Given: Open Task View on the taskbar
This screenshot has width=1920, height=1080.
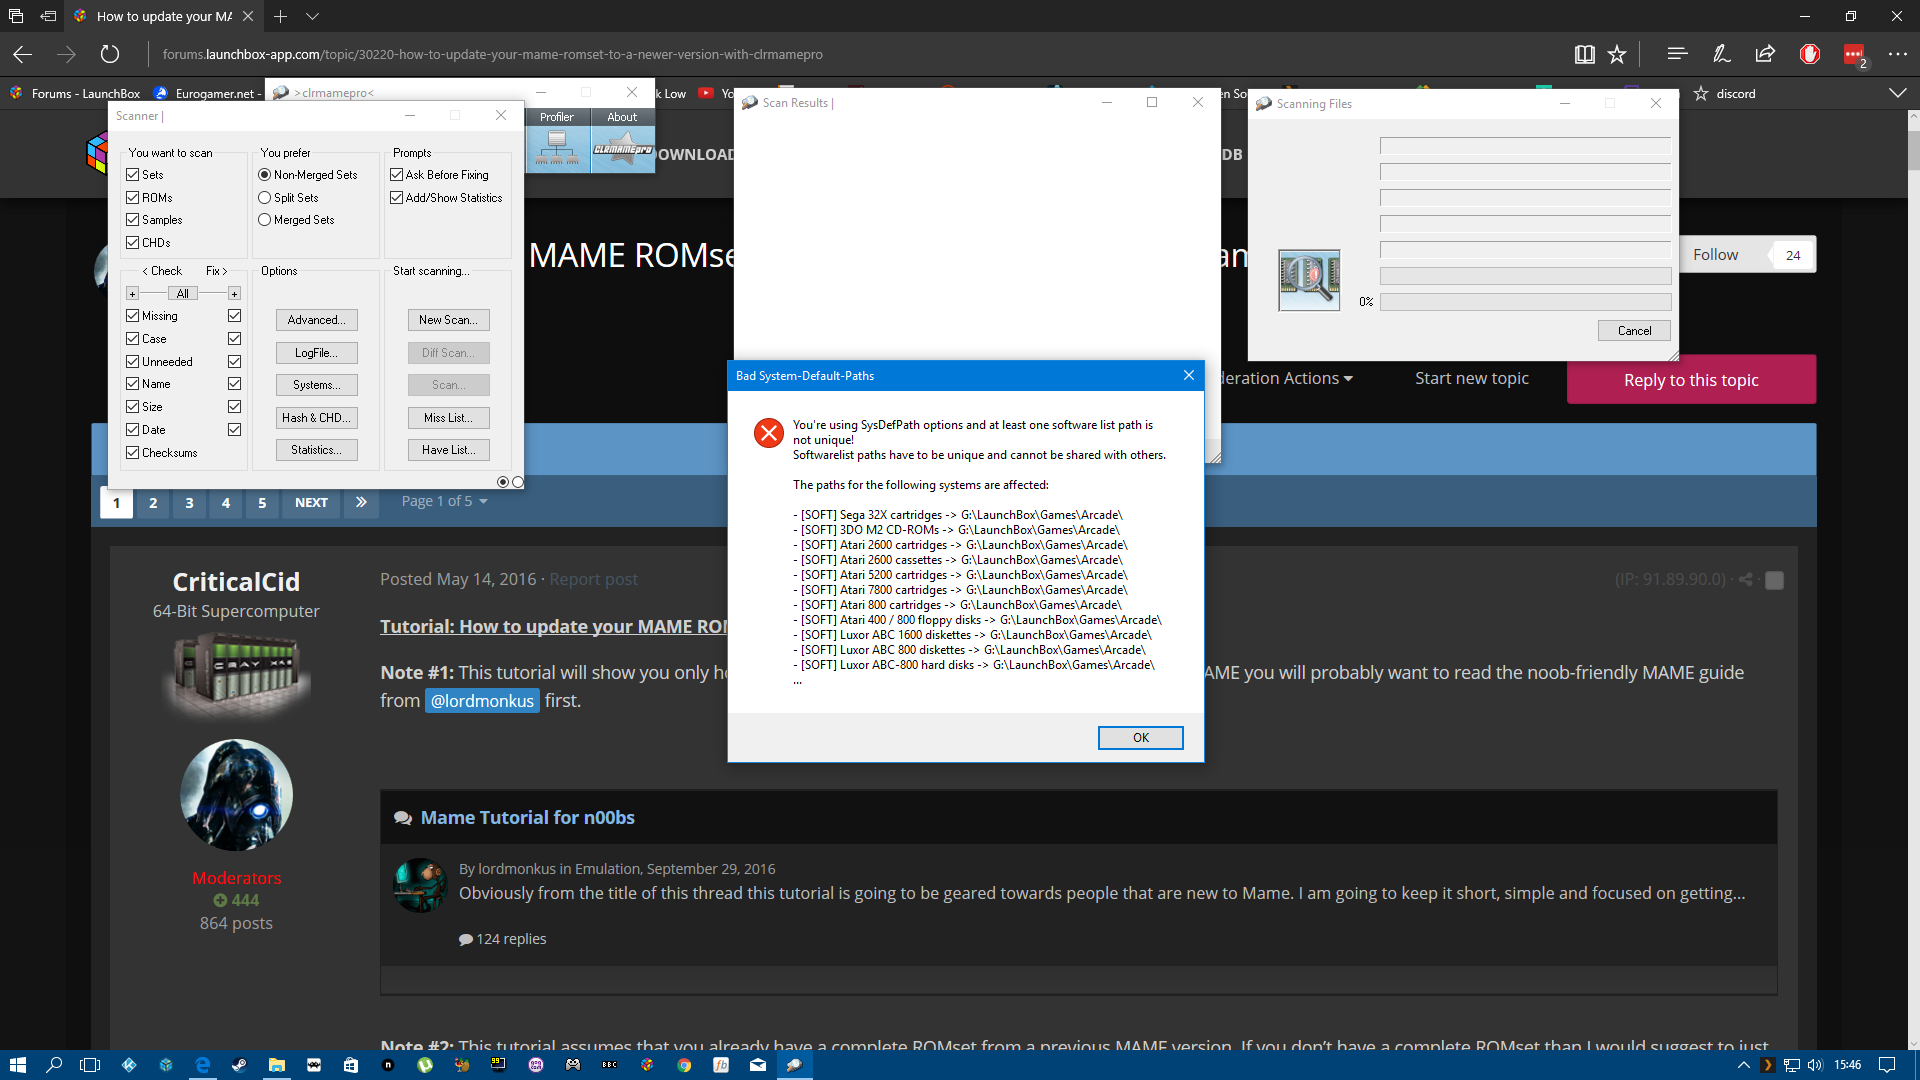Looking at the screenshot, I should coord(90,1065).
